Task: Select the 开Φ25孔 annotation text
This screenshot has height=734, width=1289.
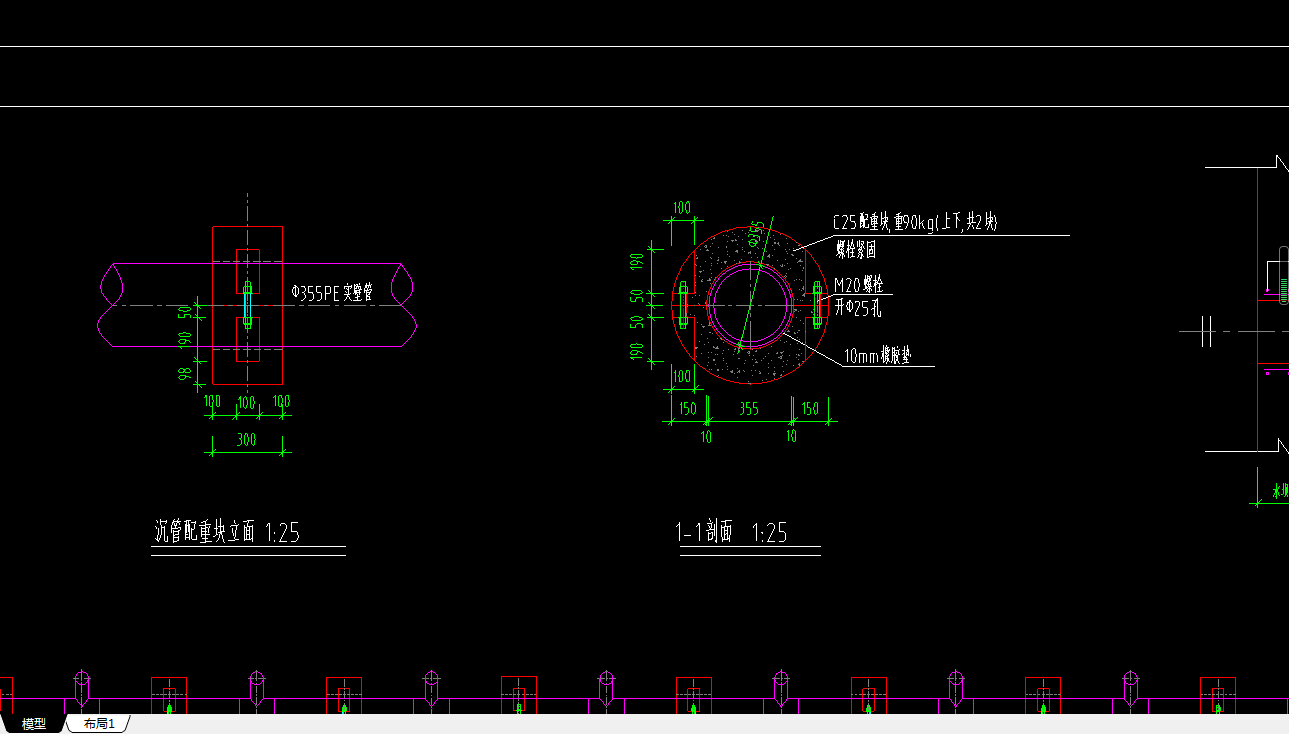Action: pos(858,309)
